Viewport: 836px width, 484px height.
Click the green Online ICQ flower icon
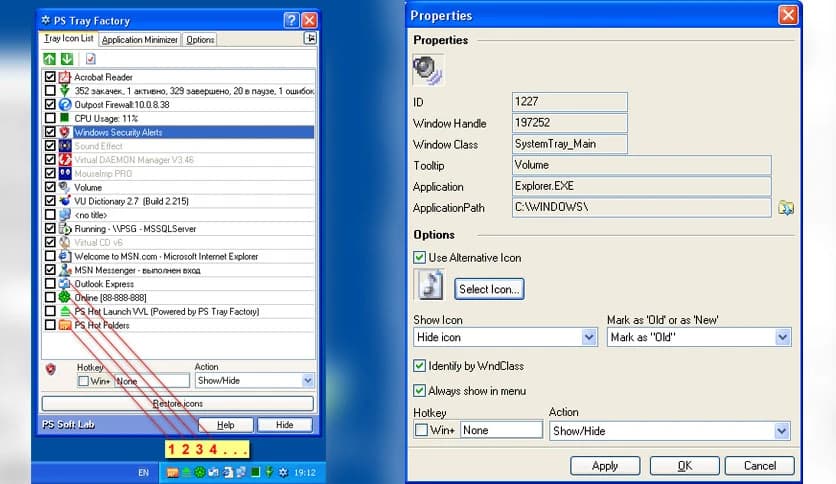[65, 297]
